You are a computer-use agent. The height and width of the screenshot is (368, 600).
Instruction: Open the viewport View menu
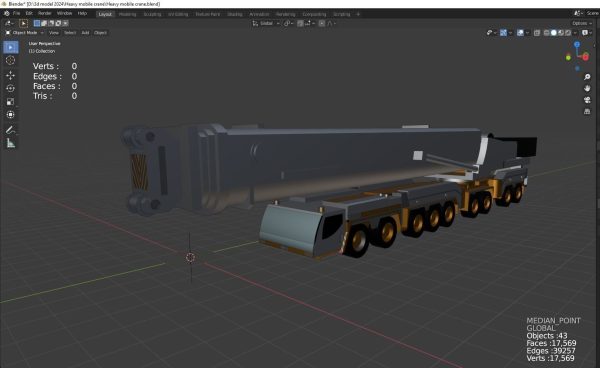(x=54, y=33)
